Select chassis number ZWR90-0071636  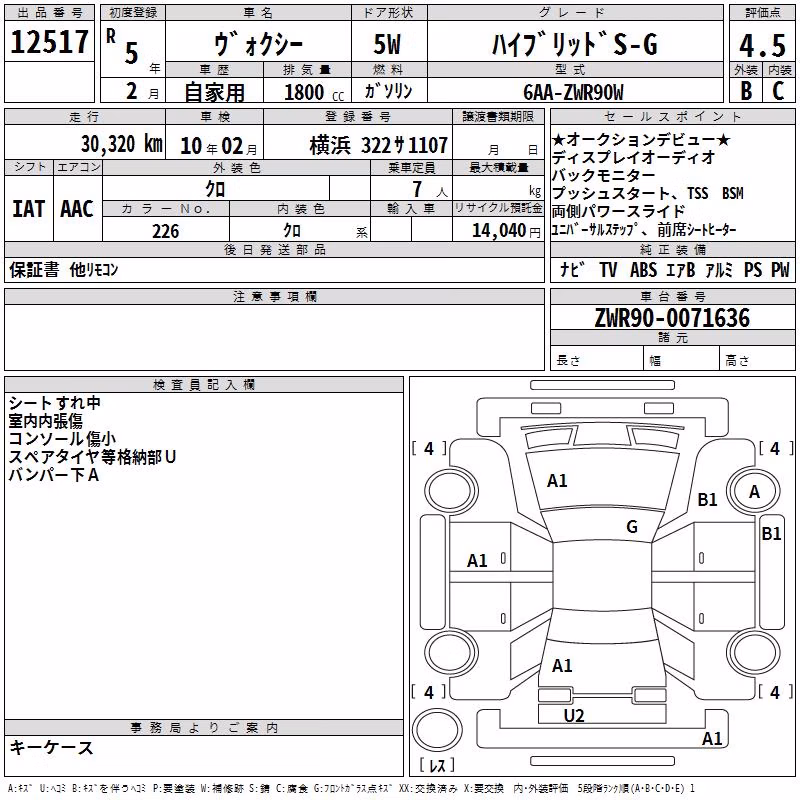672,318
